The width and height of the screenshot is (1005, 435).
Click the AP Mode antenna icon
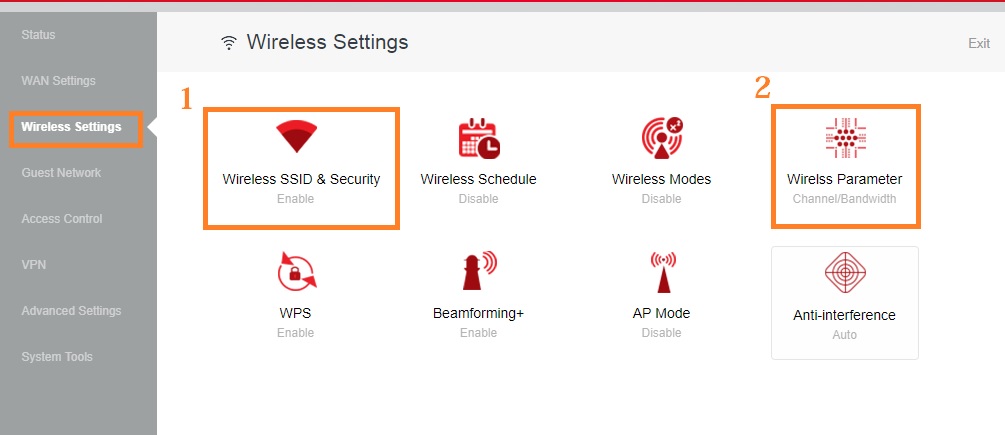coord(662,272)
